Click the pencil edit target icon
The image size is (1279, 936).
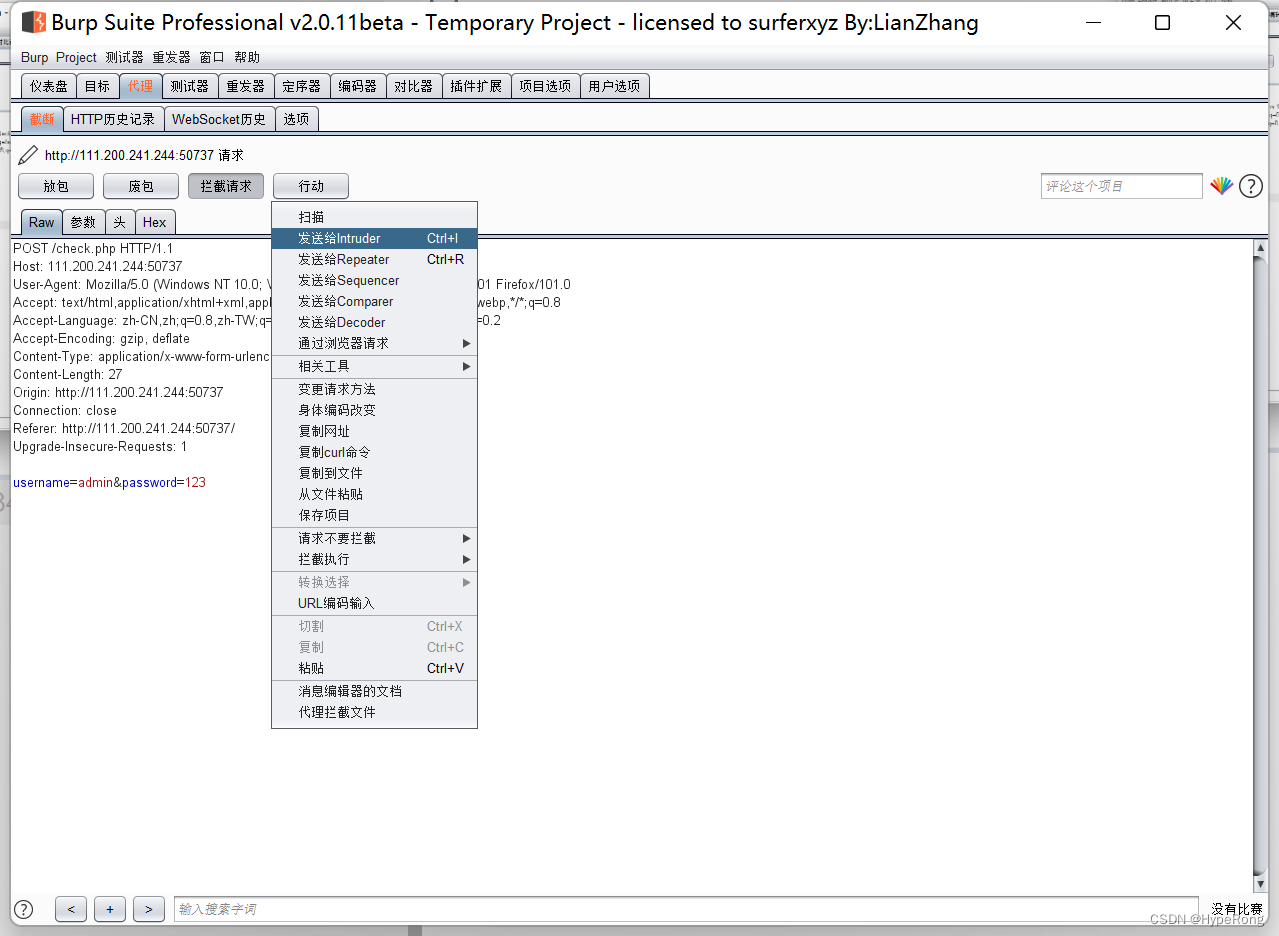click(28, 155)
